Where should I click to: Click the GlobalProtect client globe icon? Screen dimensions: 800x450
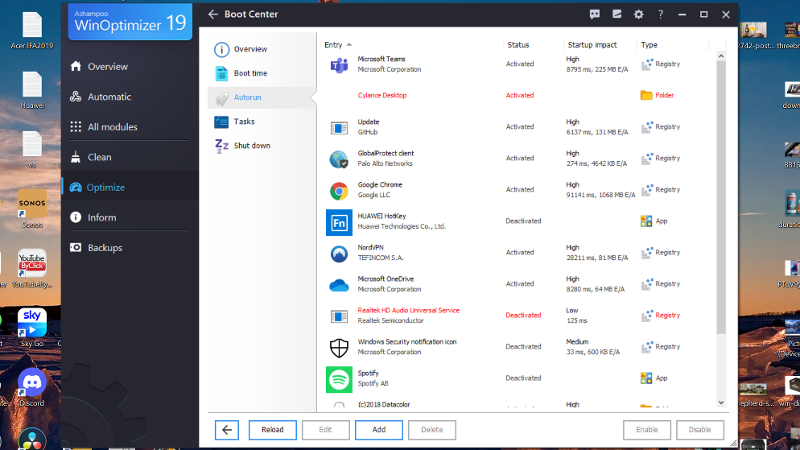pyautogui.click(x=339, y=159)
